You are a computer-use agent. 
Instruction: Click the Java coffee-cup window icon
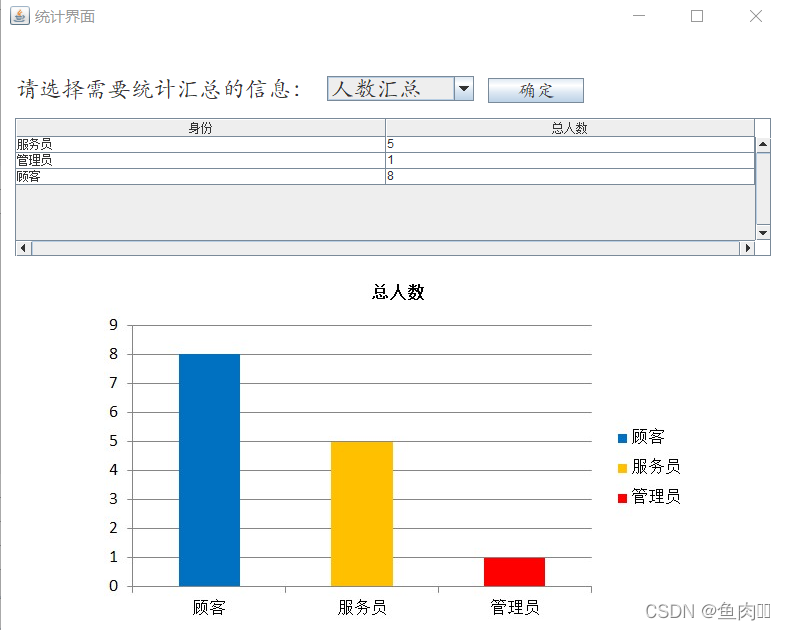point(20,16)
